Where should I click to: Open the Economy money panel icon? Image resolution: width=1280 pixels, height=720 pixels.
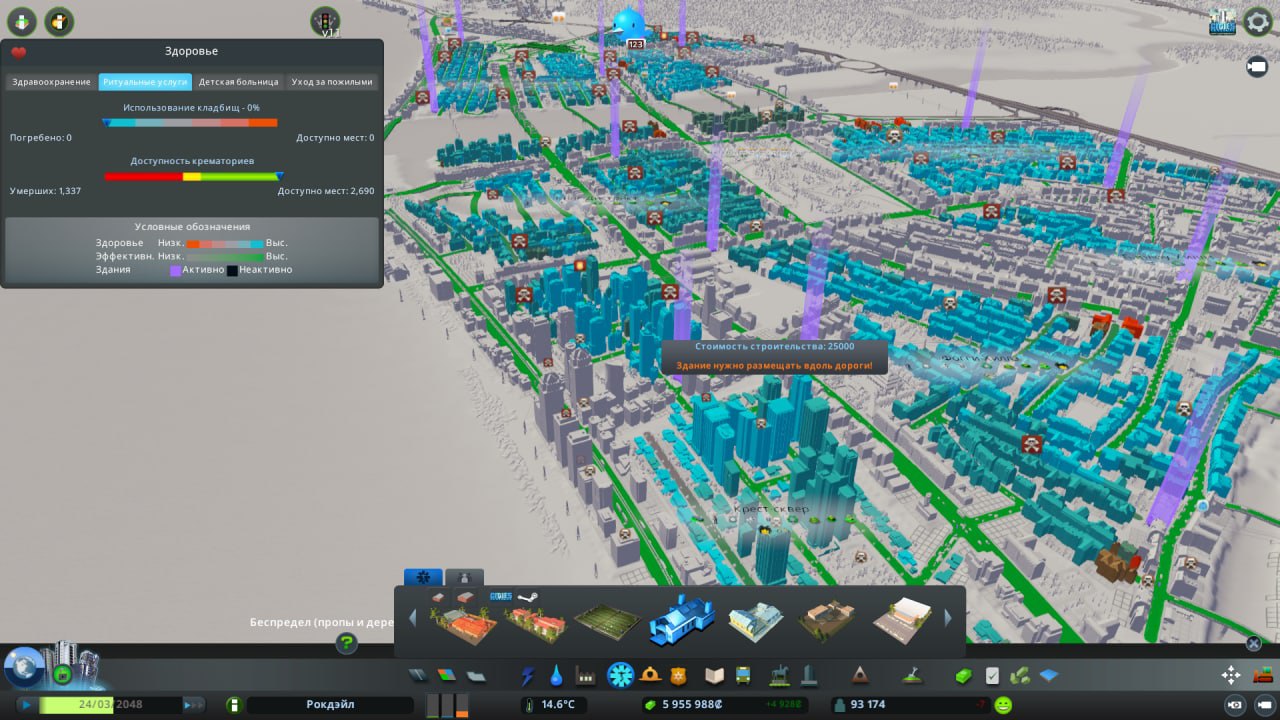coord(963,676)
